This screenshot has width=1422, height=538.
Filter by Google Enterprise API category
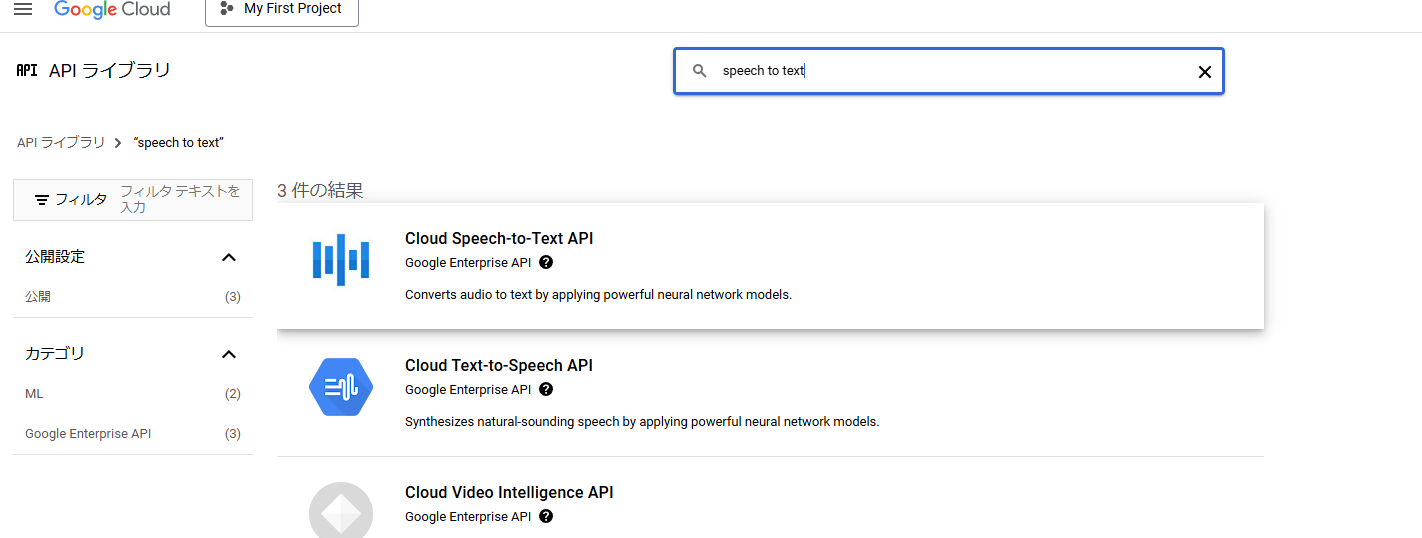click(88, 434)
